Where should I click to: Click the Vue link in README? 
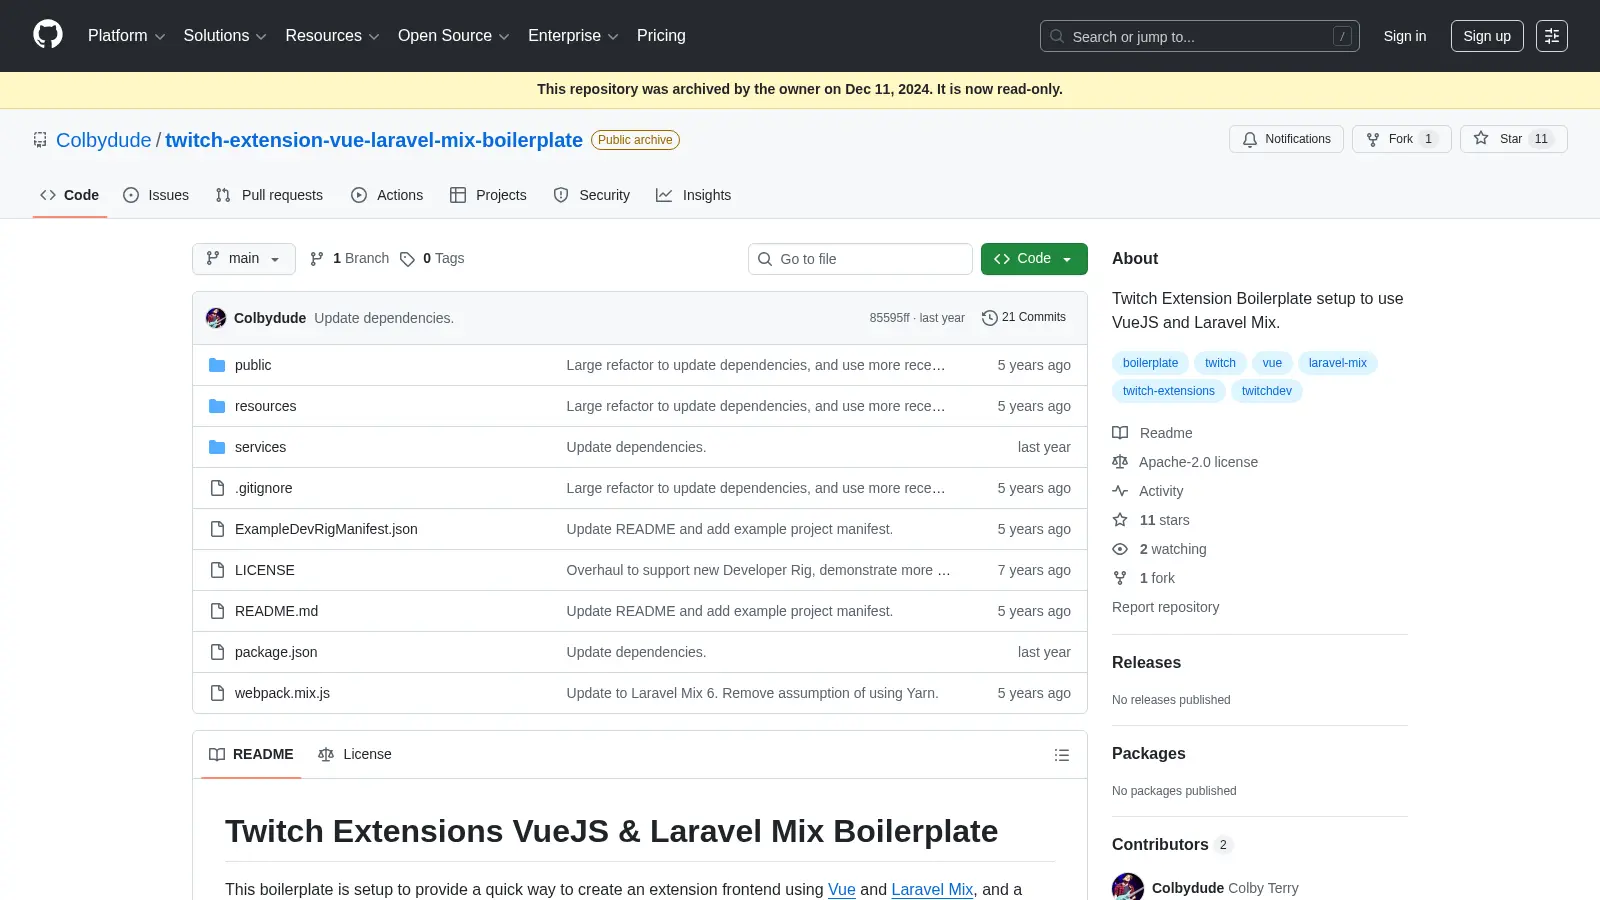coord(842,889)
